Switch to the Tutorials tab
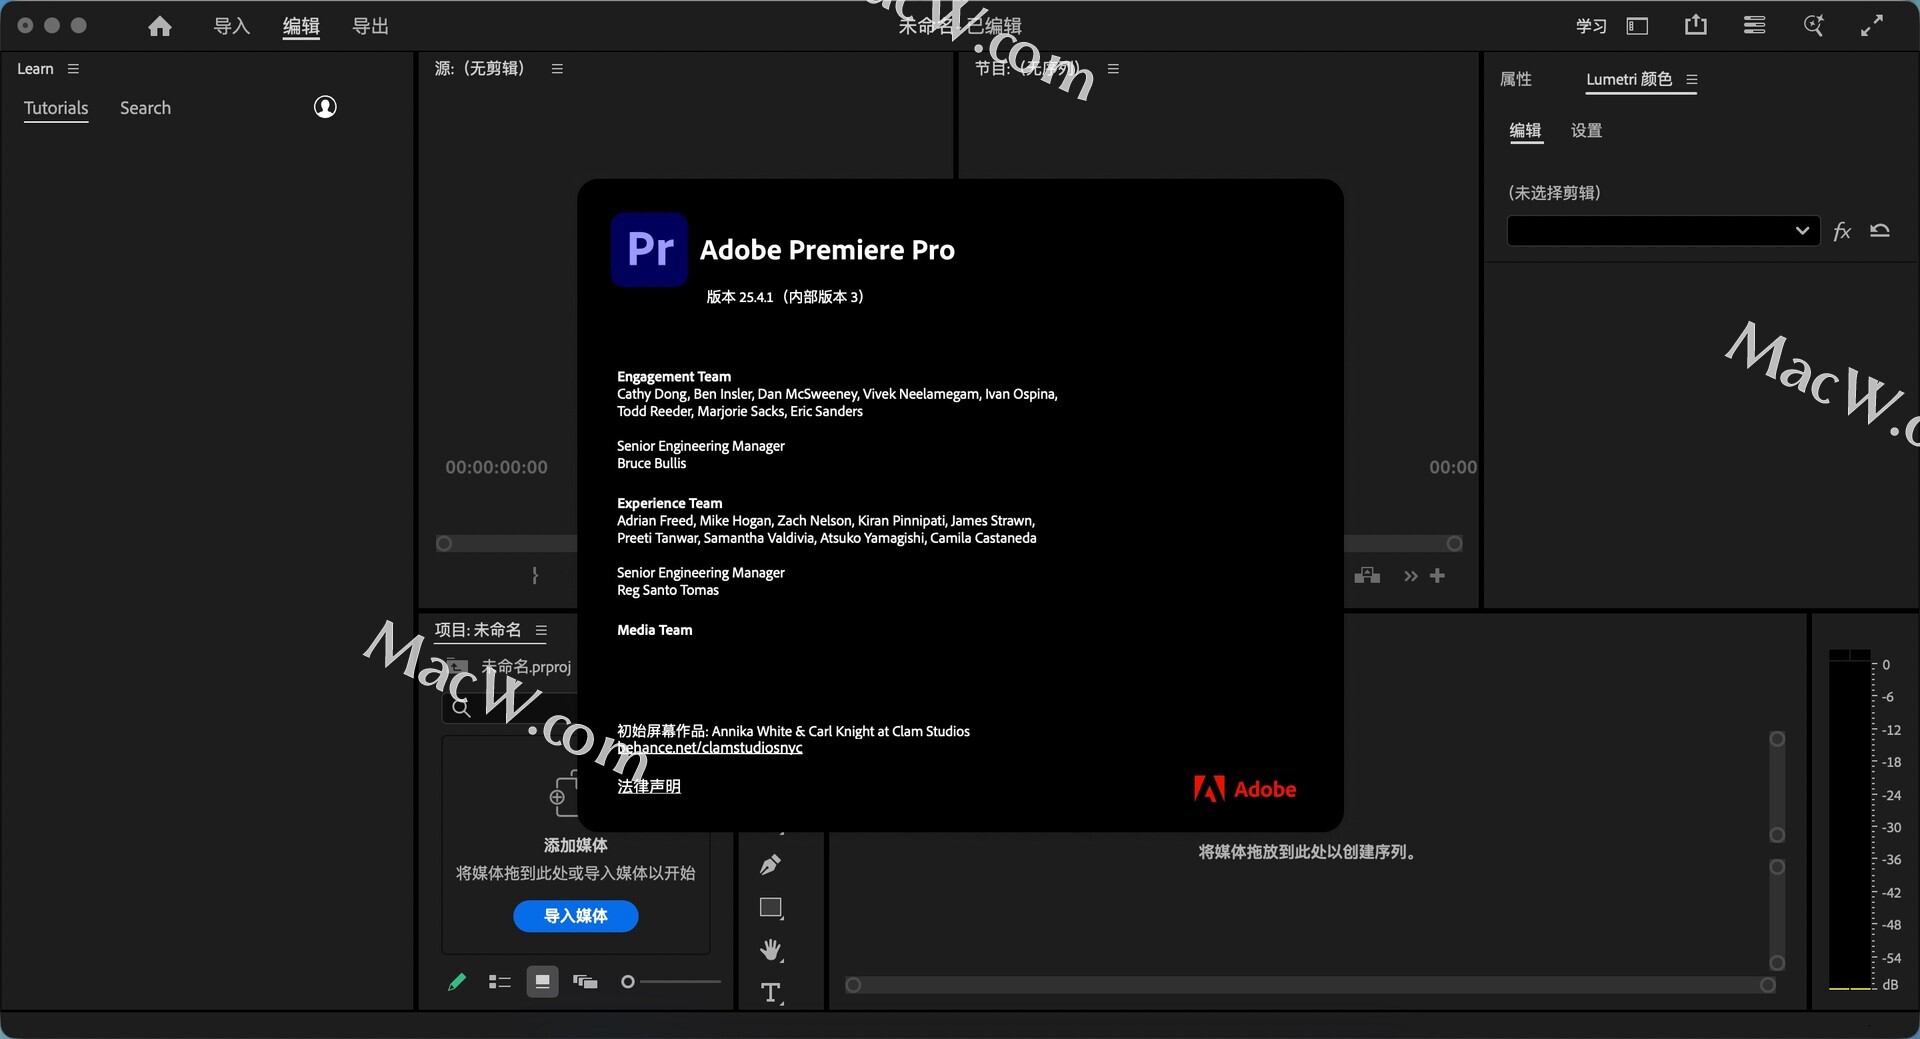Viewport: 1920px width, 1039px height. 56,108
